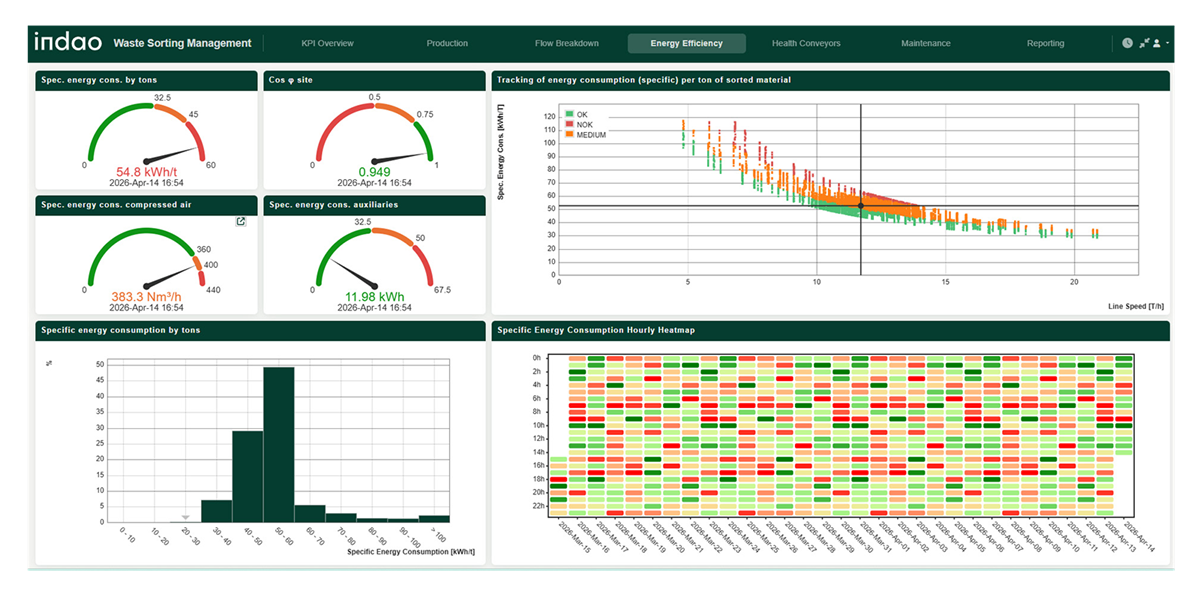Select the Health Conveyors tab
Image resolution: width=1200 pixels, height=600 pixels.
click(x=806, y=43)
